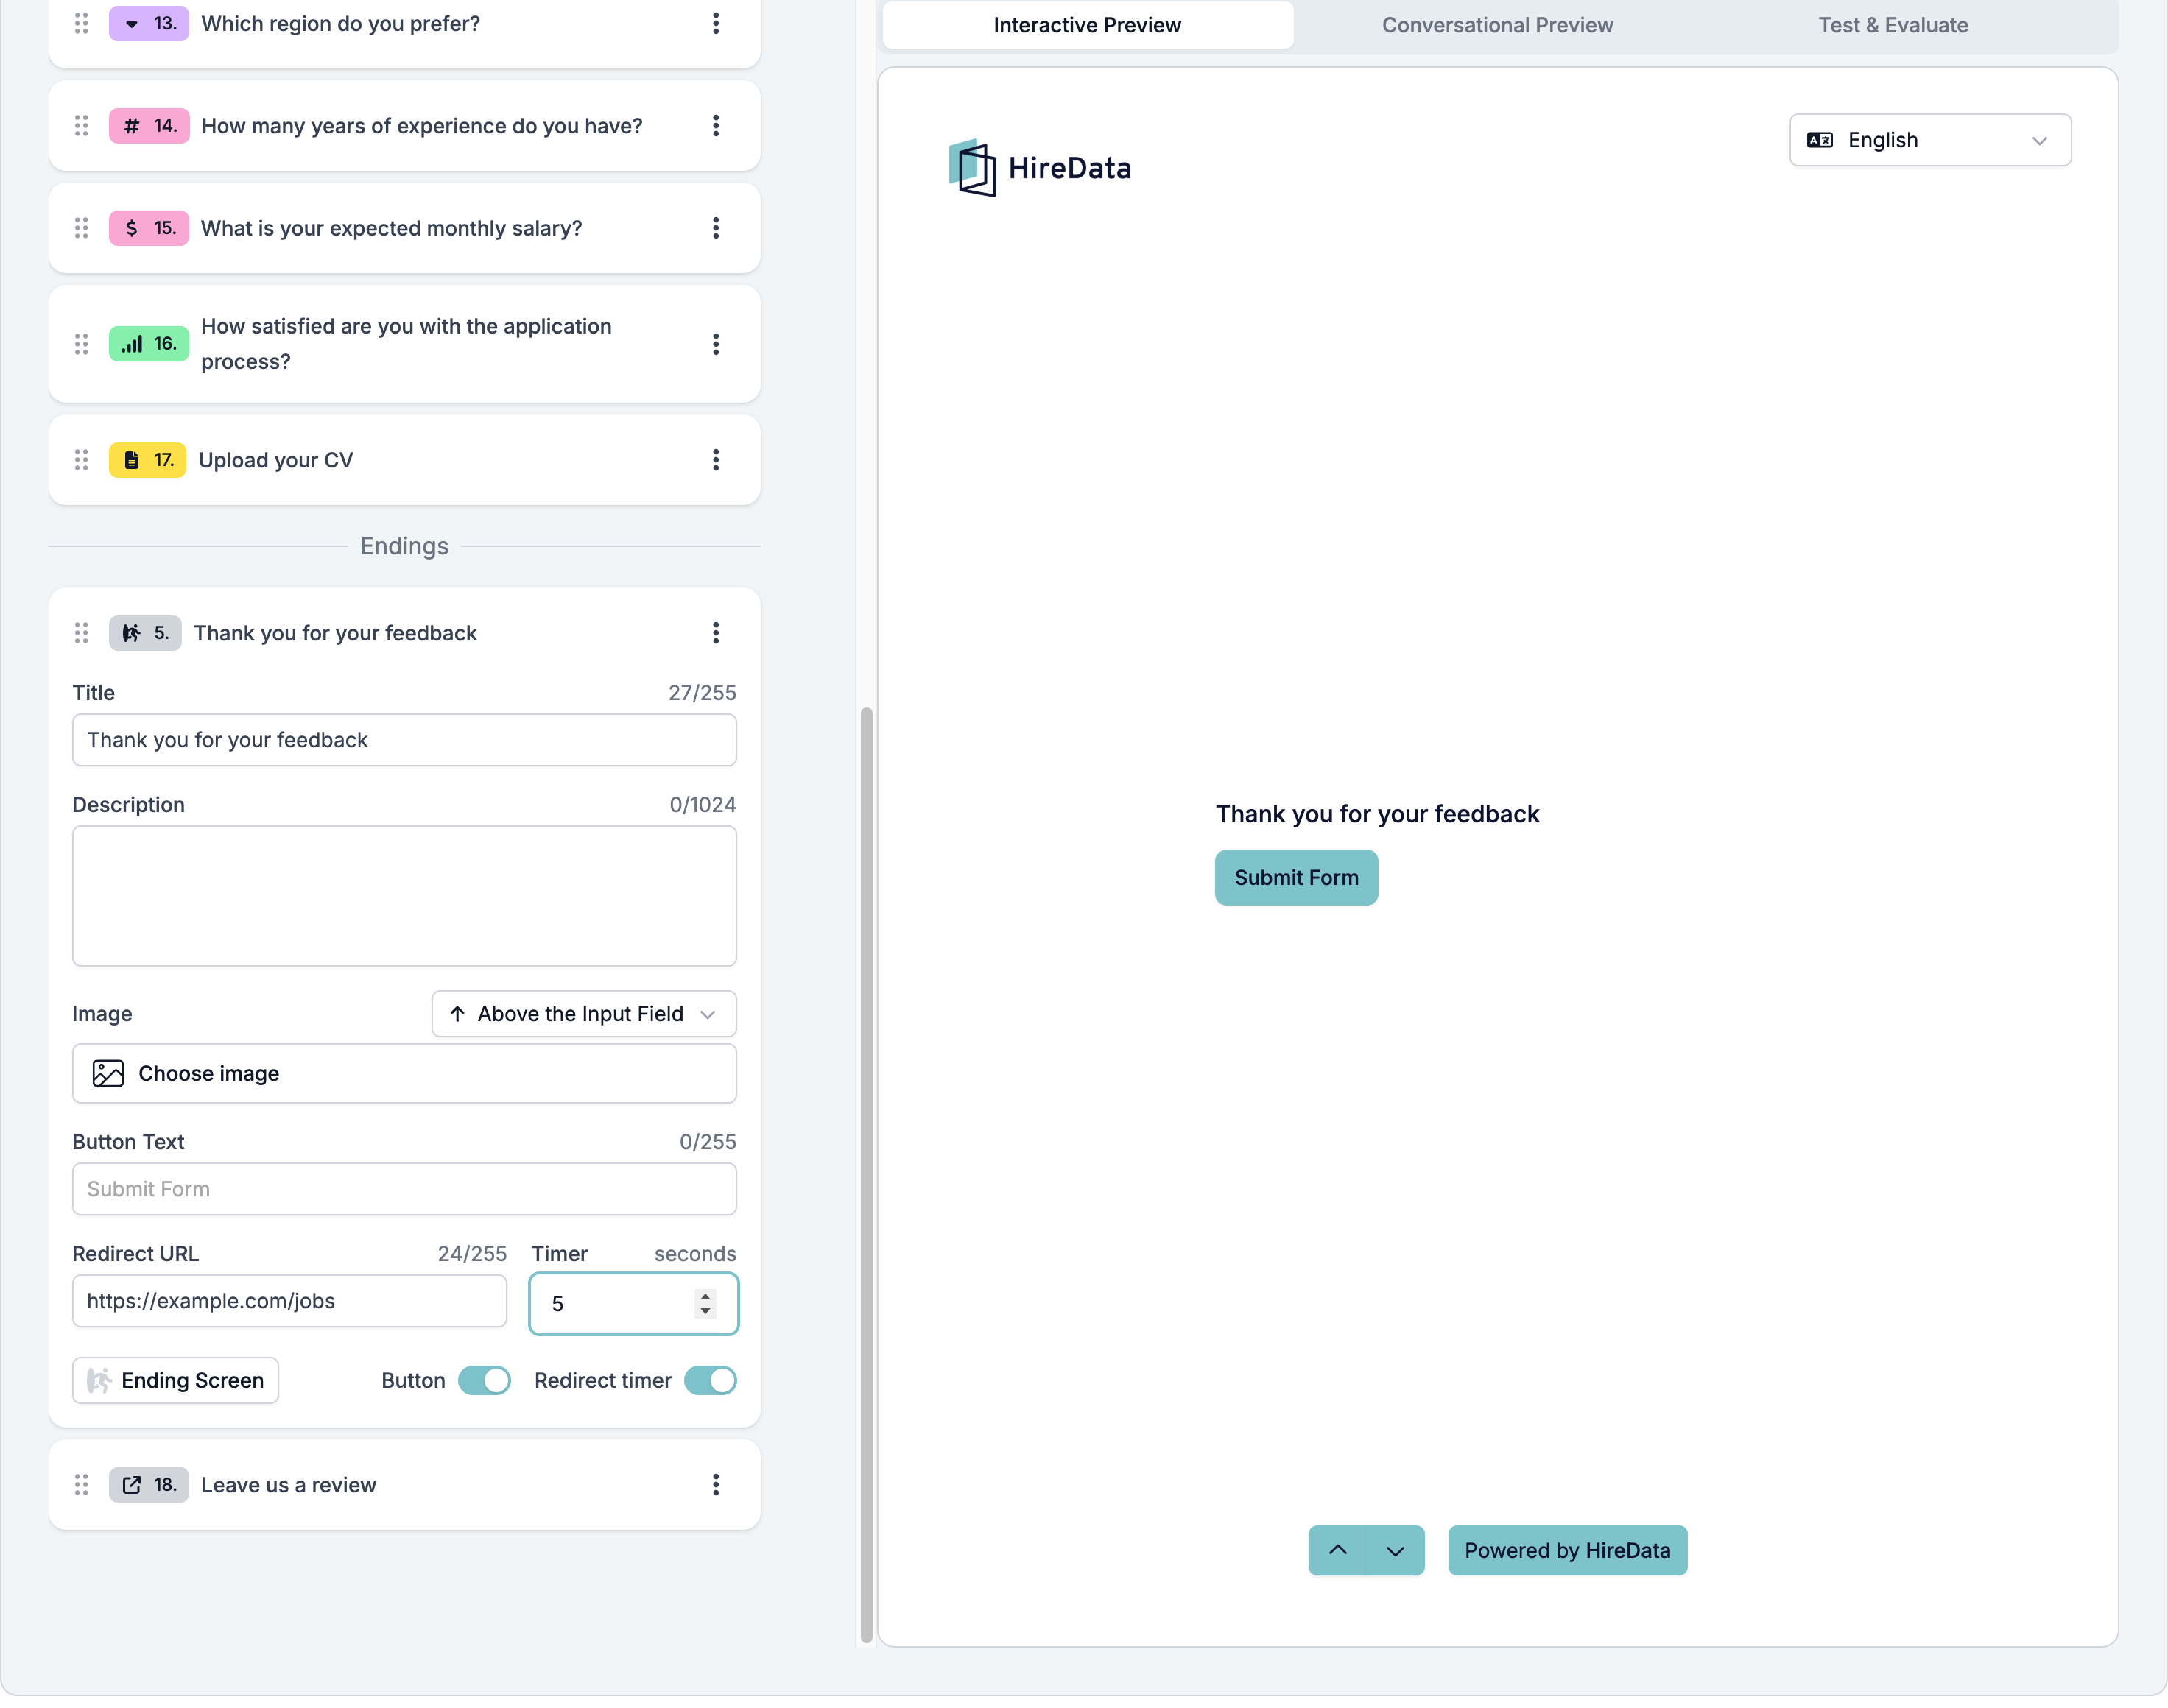Click the editor panel vertical scrollbar
The width and height of the screenshot is (2168, 1708).
(x=866, y=1174)
